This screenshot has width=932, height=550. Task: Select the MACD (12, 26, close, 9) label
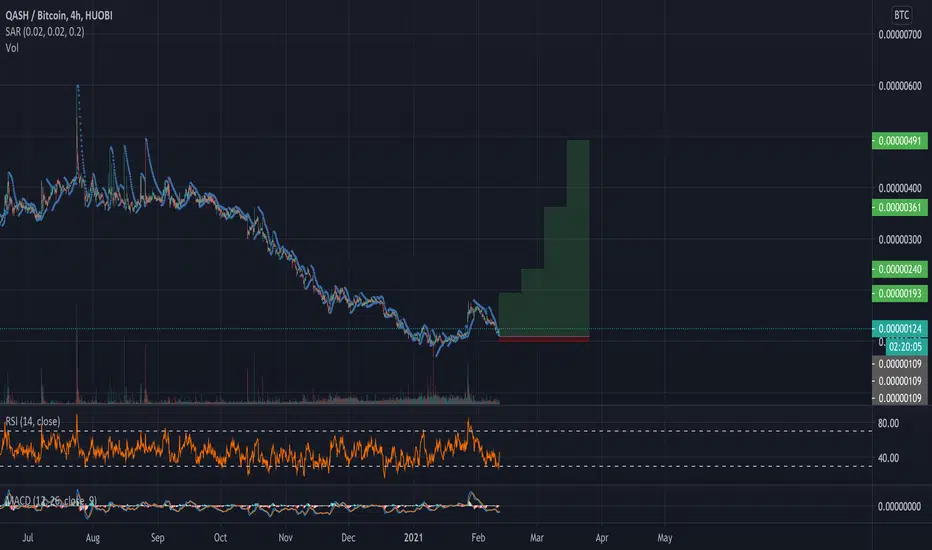(51, 501)
